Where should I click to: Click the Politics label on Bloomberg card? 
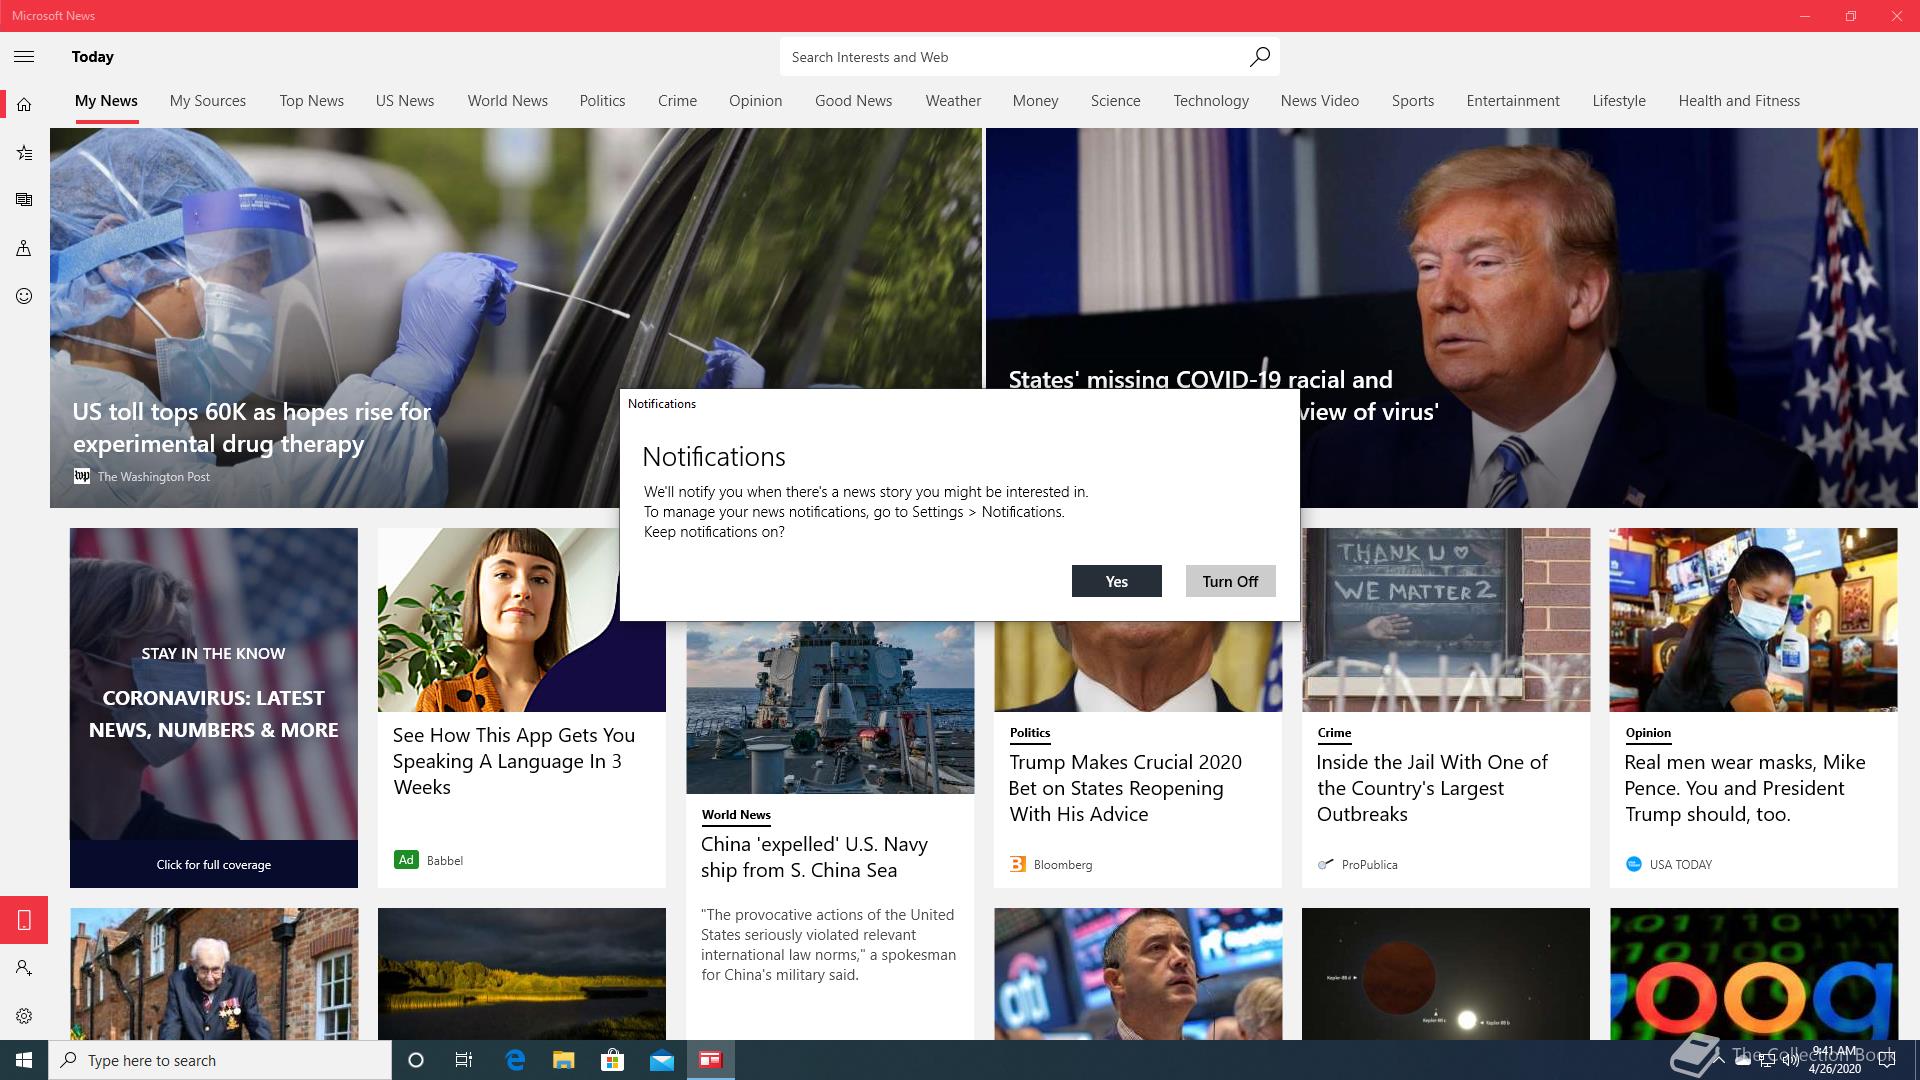point(1030,733)
